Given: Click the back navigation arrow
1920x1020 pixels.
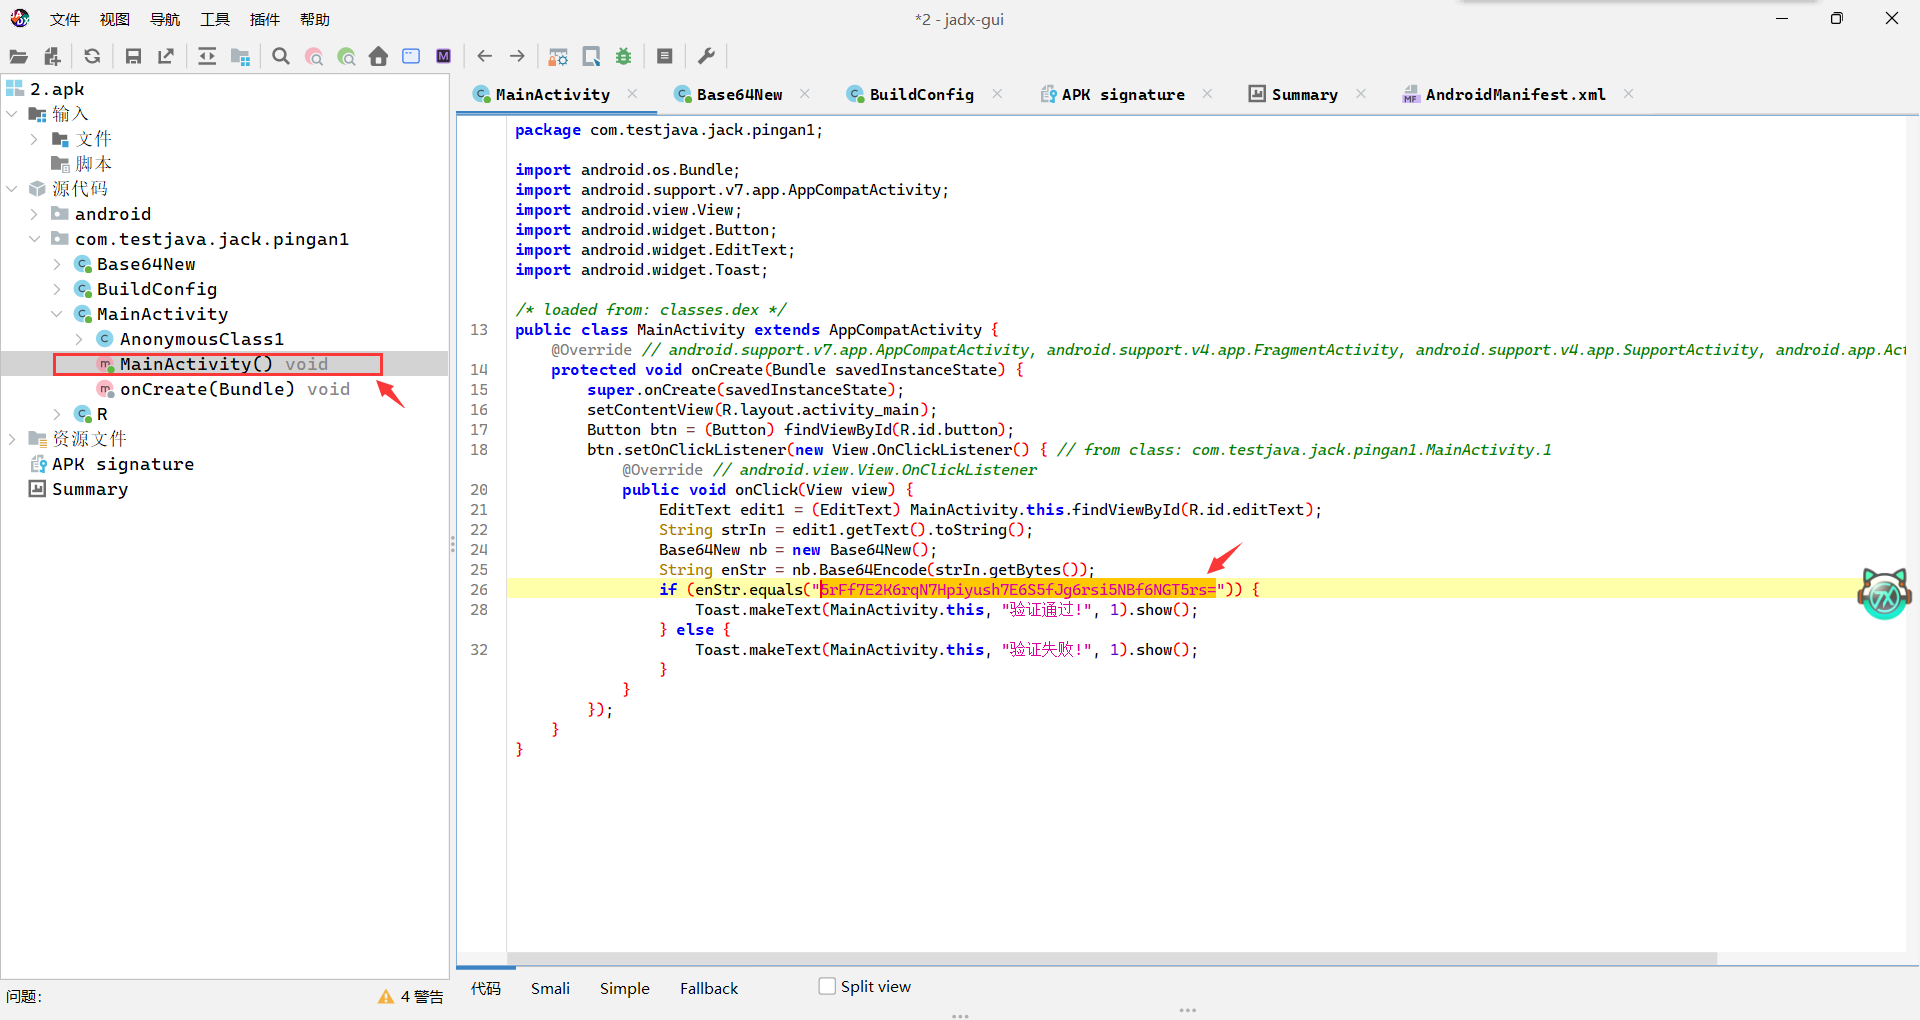Looking at the screenshot, I should tap(485, 57).
